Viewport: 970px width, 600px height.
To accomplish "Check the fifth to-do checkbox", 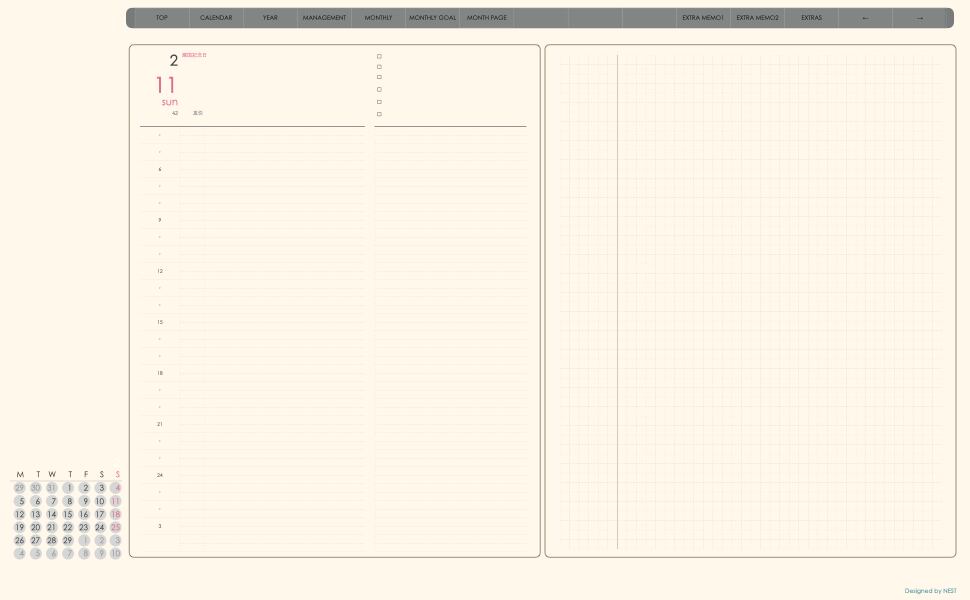I will coord(379,102).
